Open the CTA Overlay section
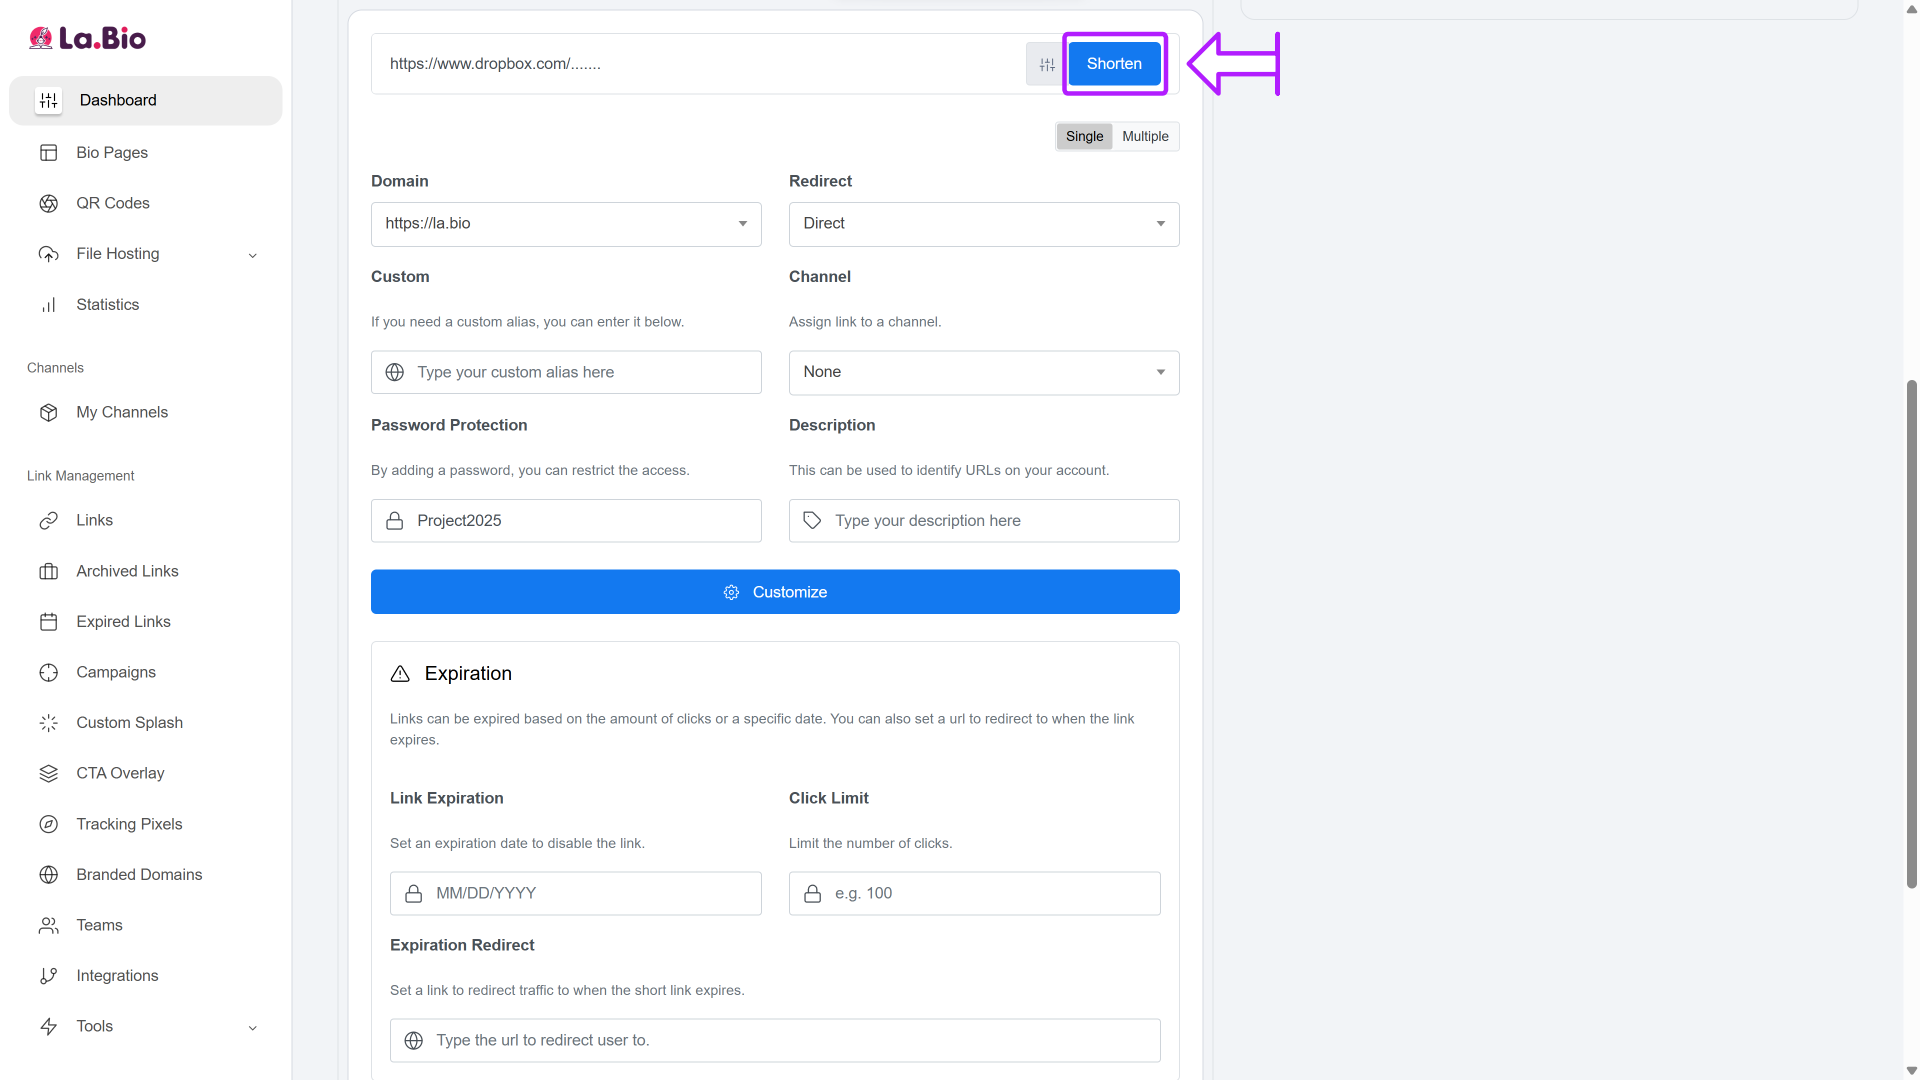The image size is (1920, 1080). point(120,773)
